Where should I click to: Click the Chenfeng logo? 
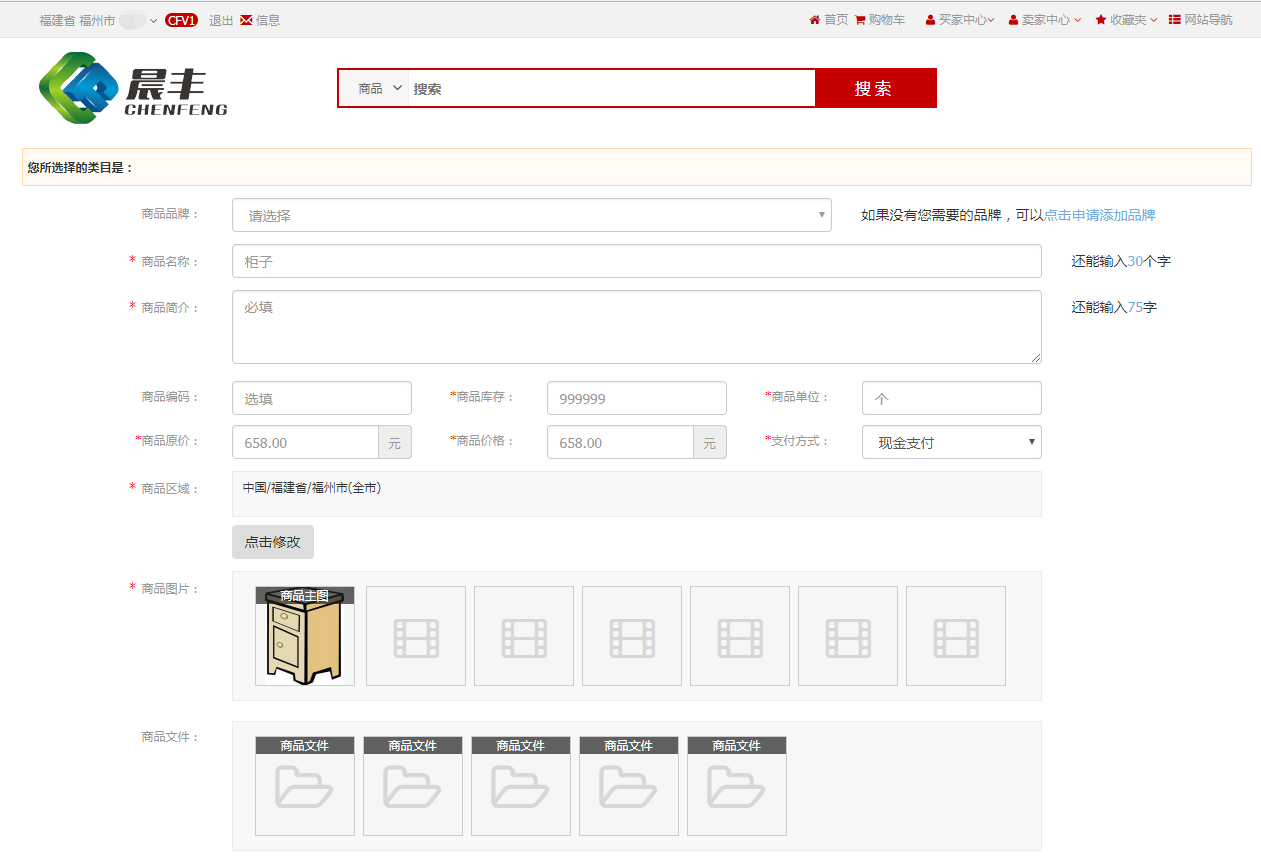pyautogui.click(x=133, y=88)
